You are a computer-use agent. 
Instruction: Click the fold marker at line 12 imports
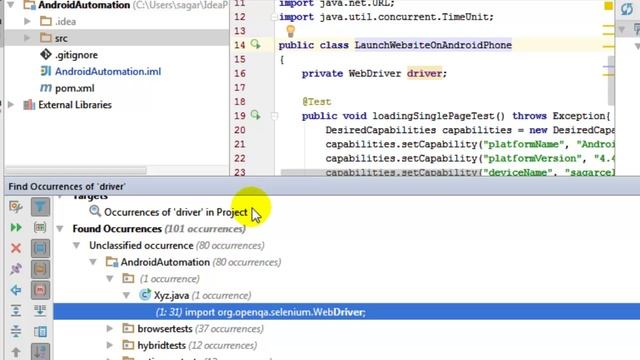click(275, 17)
